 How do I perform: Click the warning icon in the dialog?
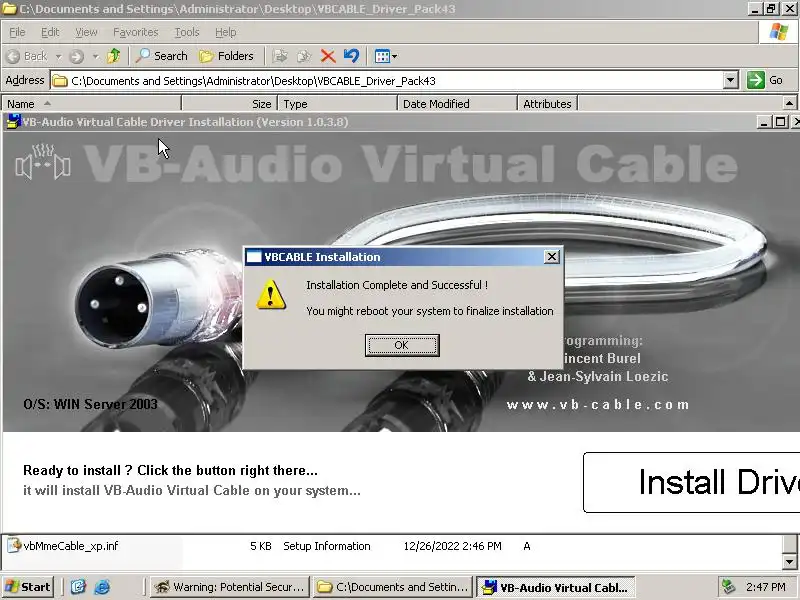(271, 294)
